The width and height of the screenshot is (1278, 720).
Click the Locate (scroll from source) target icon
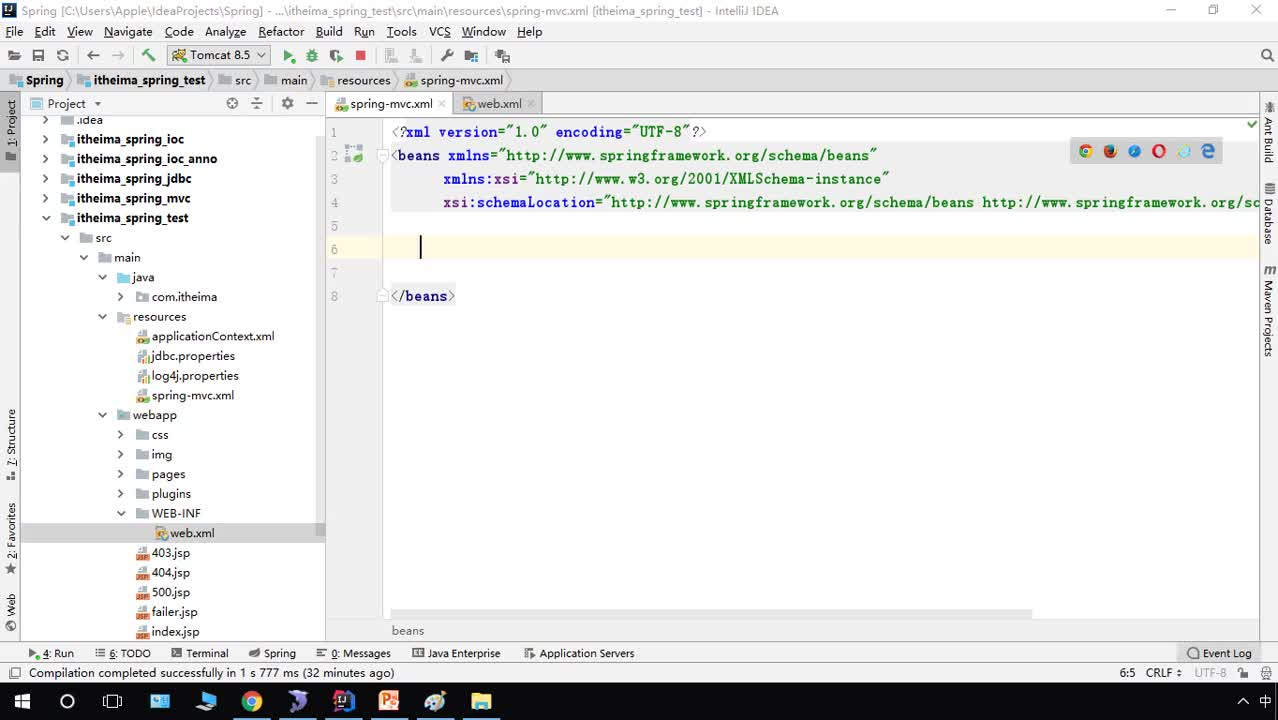point(232,103)
